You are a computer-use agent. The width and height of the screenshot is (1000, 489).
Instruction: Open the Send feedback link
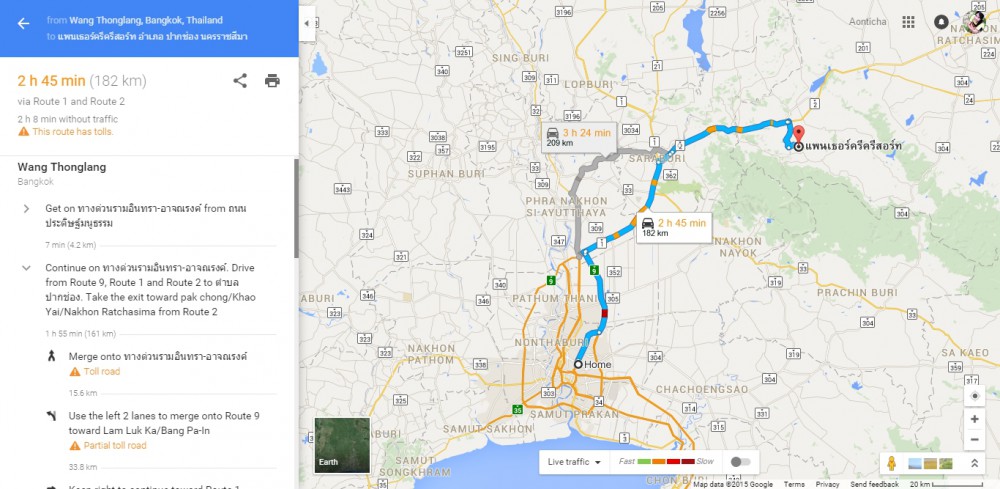coord(874,485)
